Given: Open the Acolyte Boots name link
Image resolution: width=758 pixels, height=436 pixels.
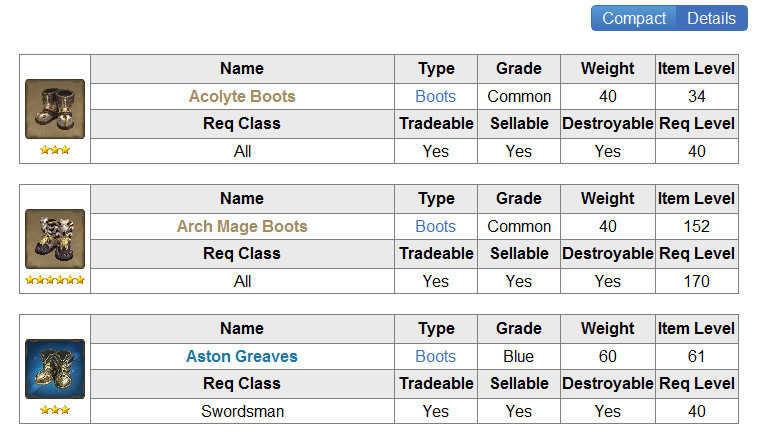Looking at the screenshot, I should tap(242, 97).
